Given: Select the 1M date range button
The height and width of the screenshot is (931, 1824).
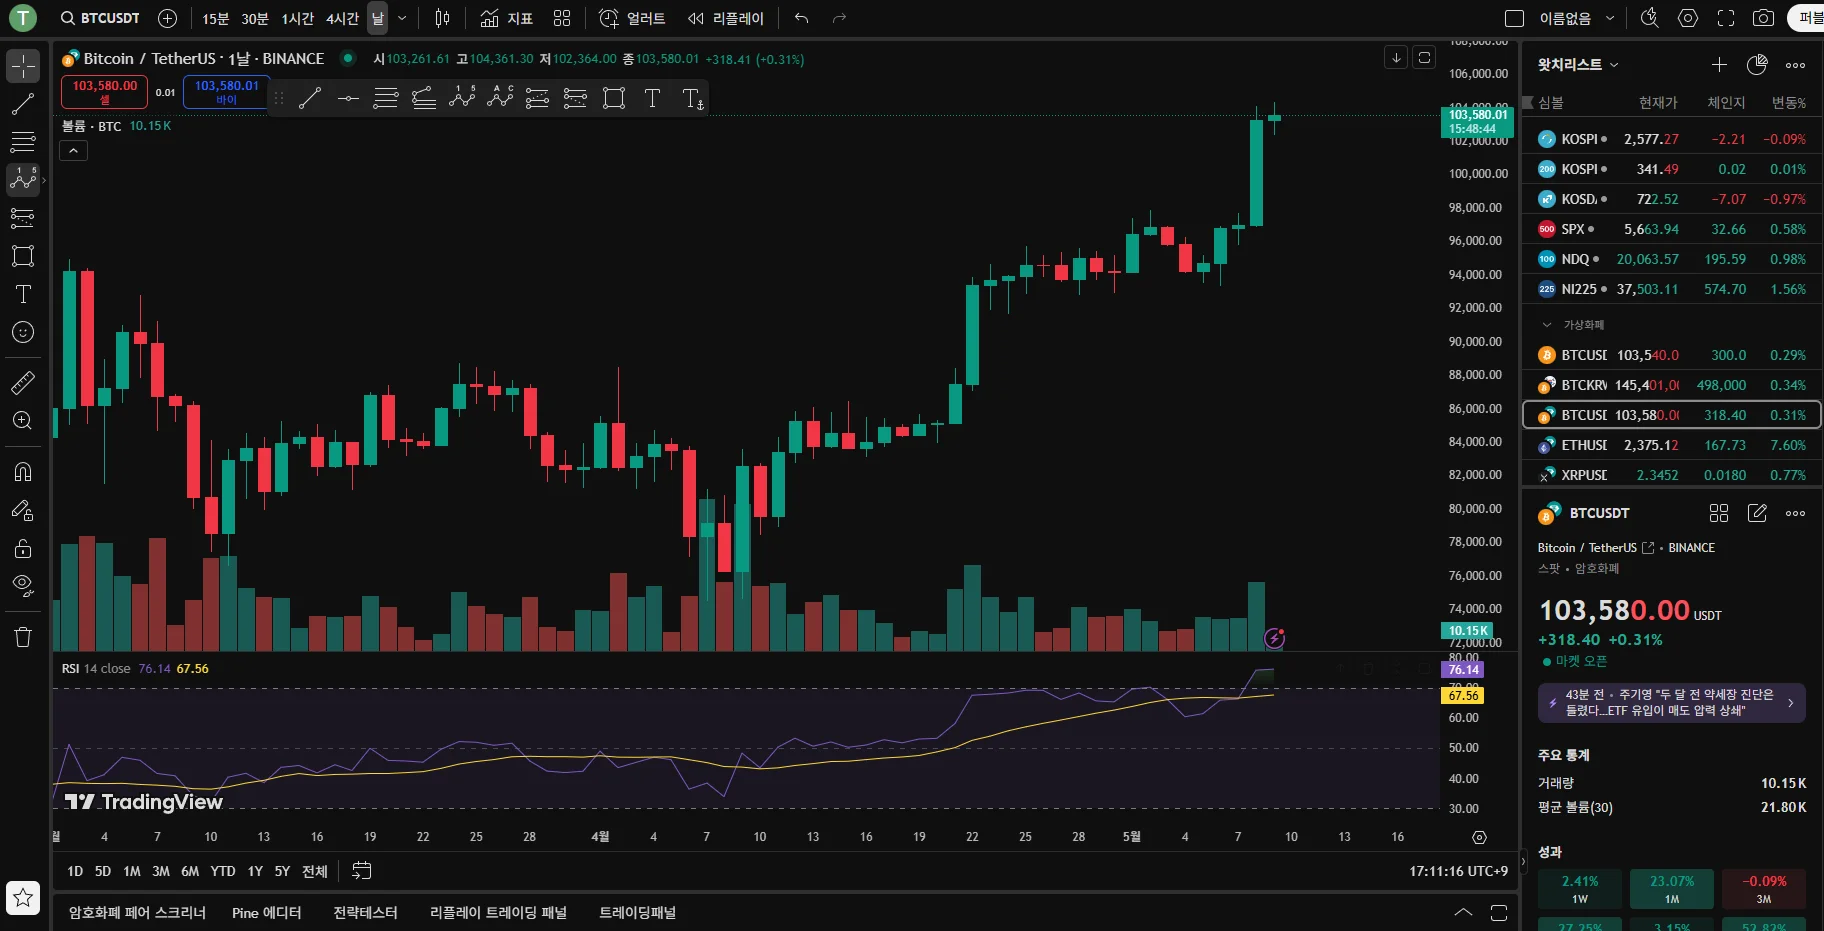Looking at the screenshot, I should point(132,871).
